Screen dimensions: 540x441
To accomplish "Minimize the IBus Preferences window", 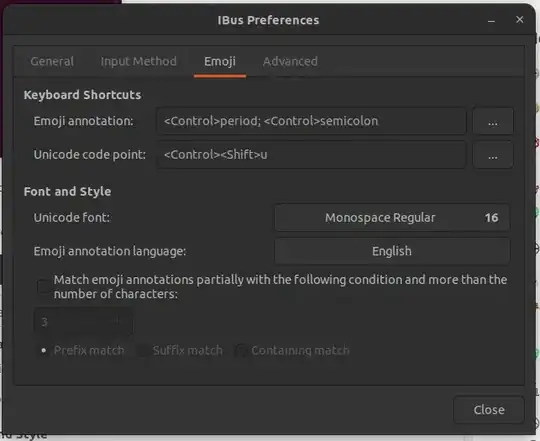I will pyautogui.click(x=491, y=21).
